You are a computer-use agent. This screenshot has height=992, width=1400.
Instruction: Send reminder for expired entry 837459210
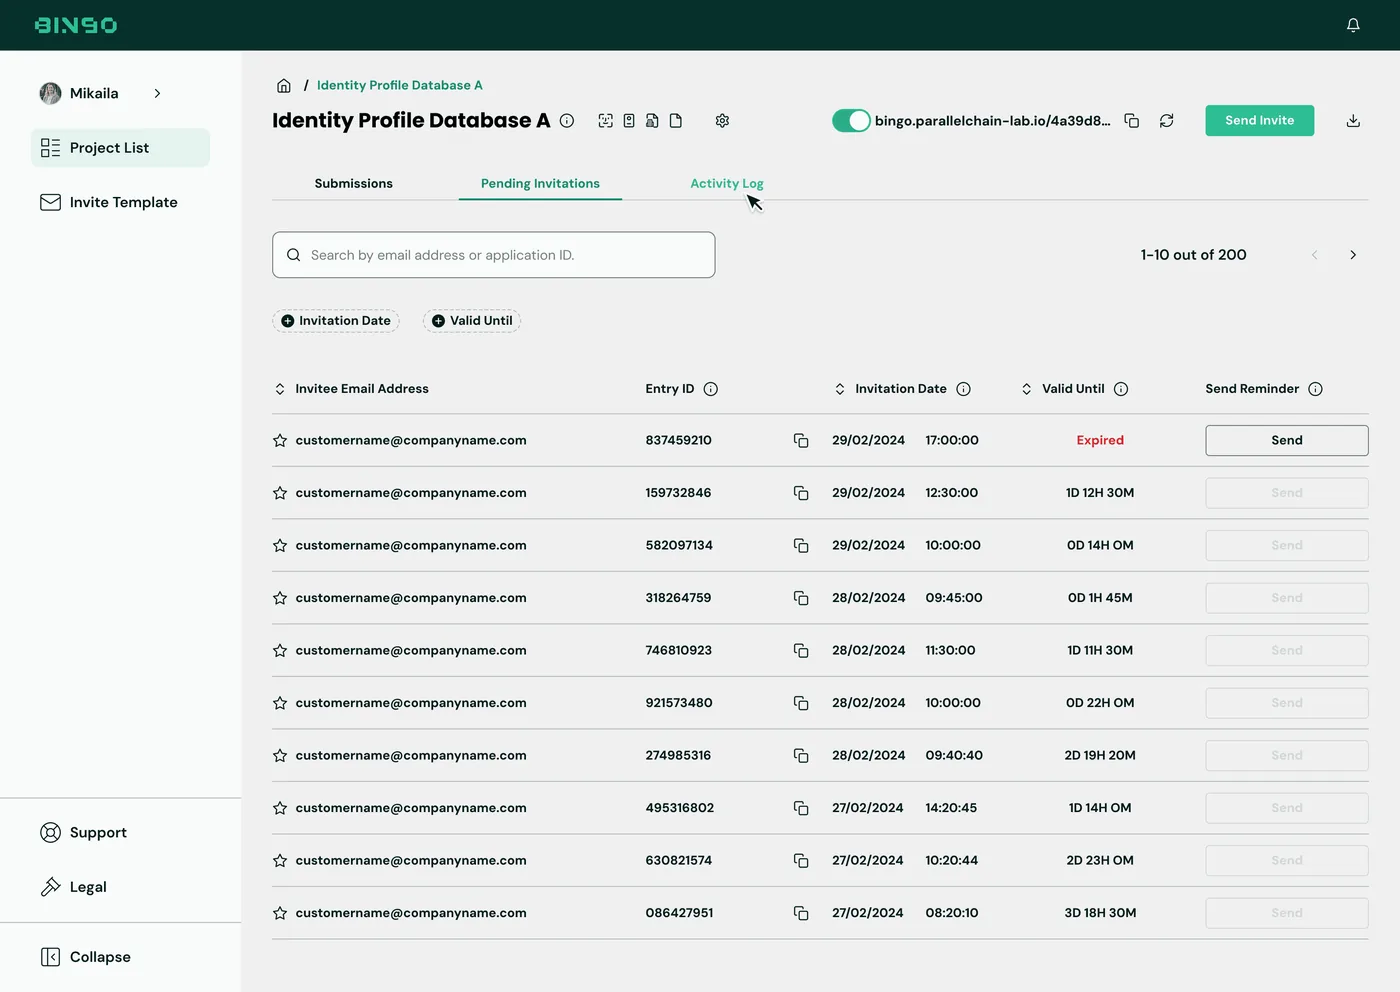coord(1287,441)
